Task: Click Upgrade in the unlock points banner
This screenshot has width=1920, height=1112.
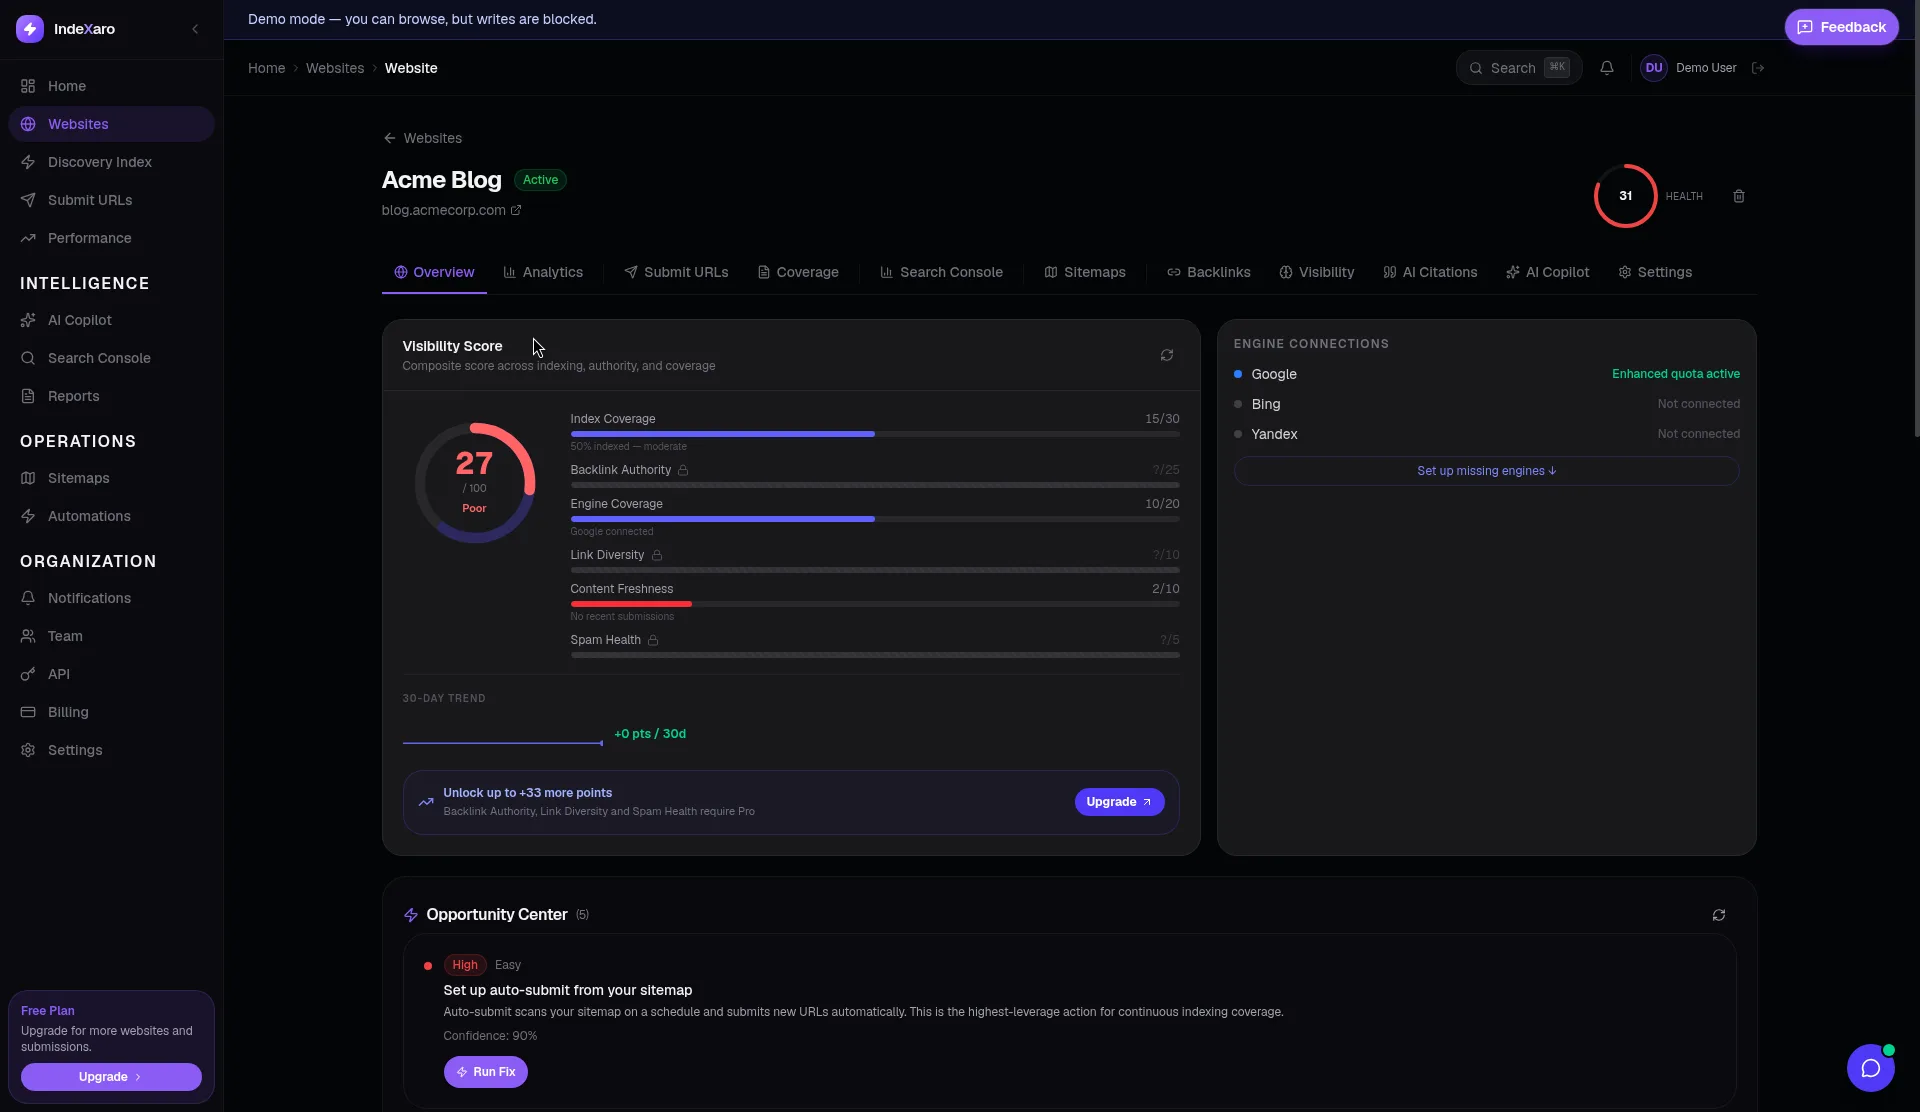Action: (x=1119, y=802)
